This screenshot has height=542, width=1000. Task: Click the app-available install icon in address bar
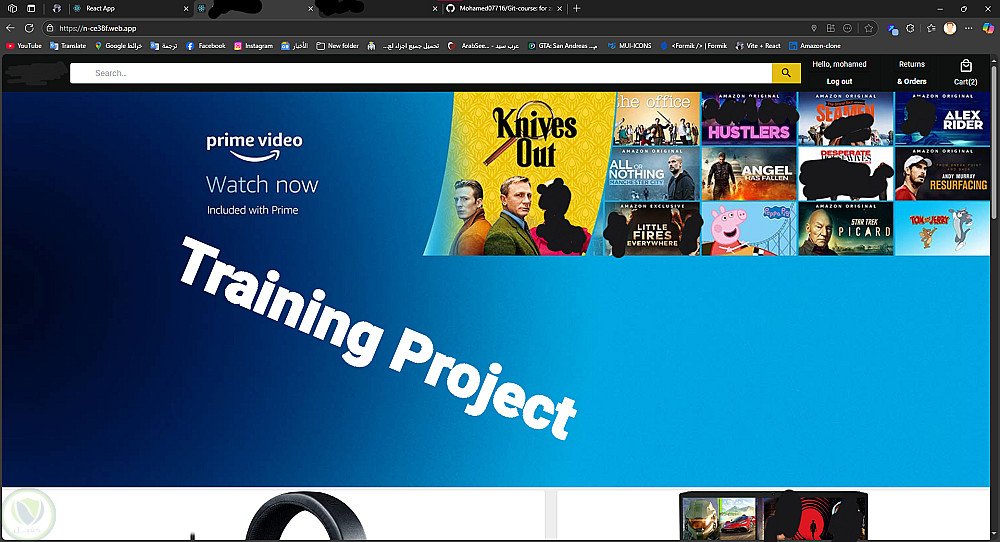(x=830, y=28)
